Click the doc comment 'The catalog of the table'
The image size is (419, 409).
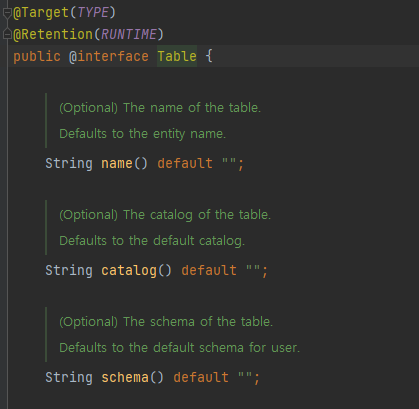[x=197, y=215]
